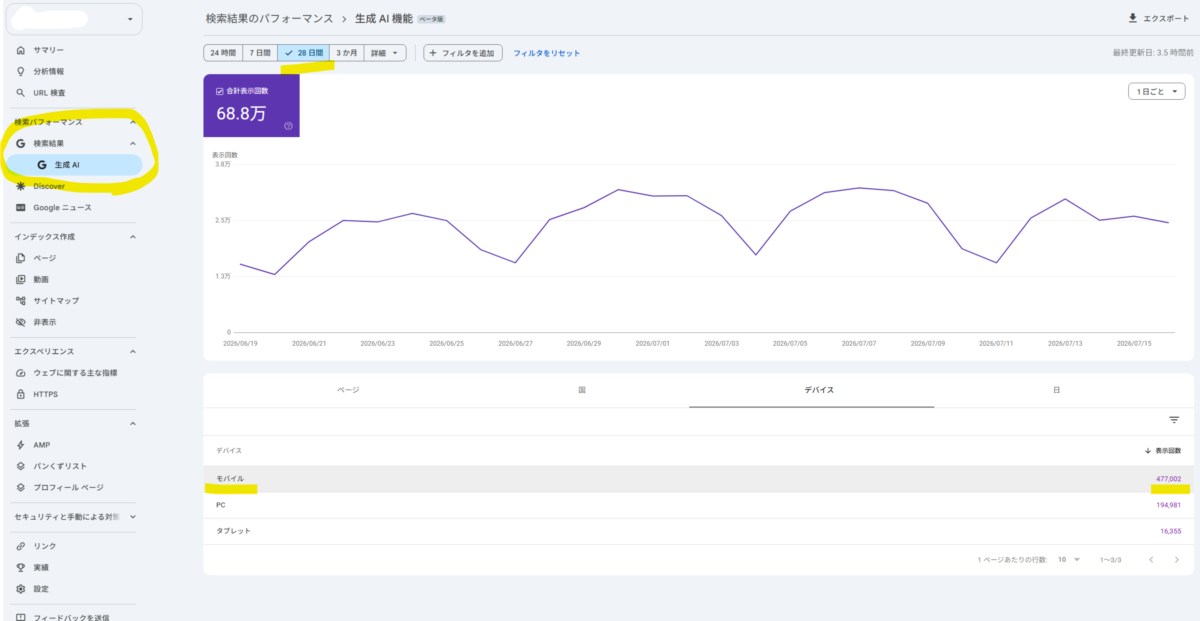
Task: Click the table filter icon above 表示回数
Action: [1174, 421]
